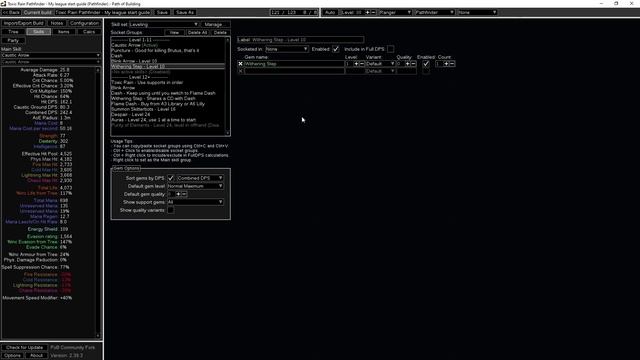640x360 pixels.
Task: Click the Delete socket group button
Action: pos(220,32)
